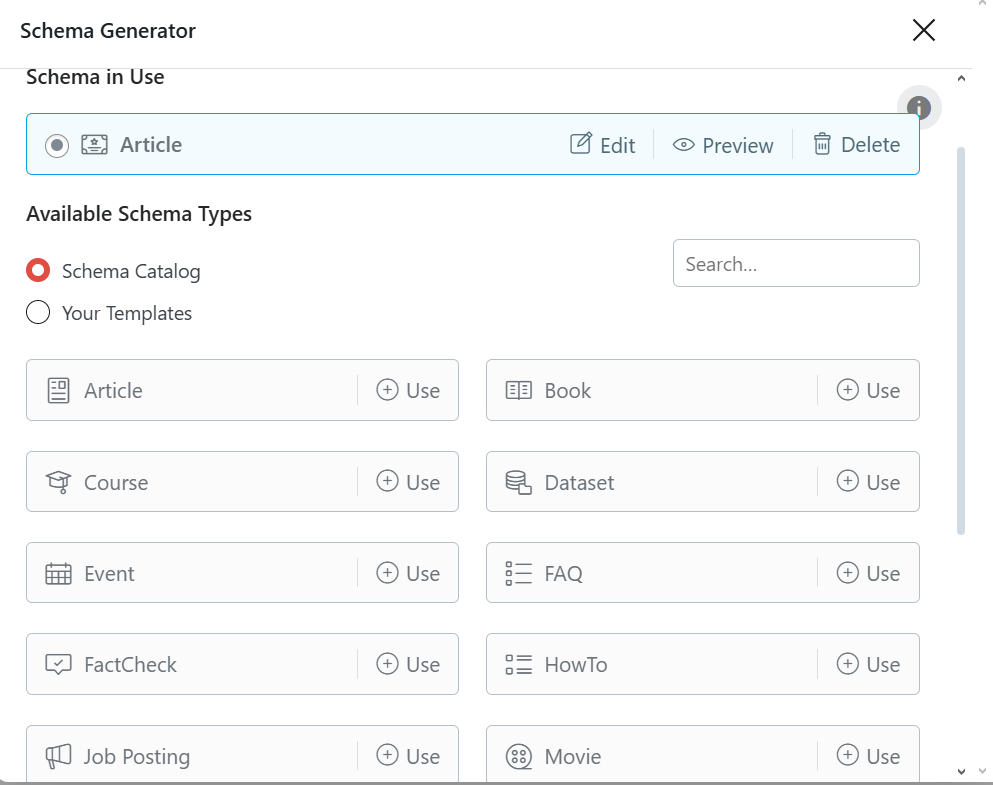Use the HowTo schema type
The width and height of the screenshot is (993, 785).
tap(868, 665)
